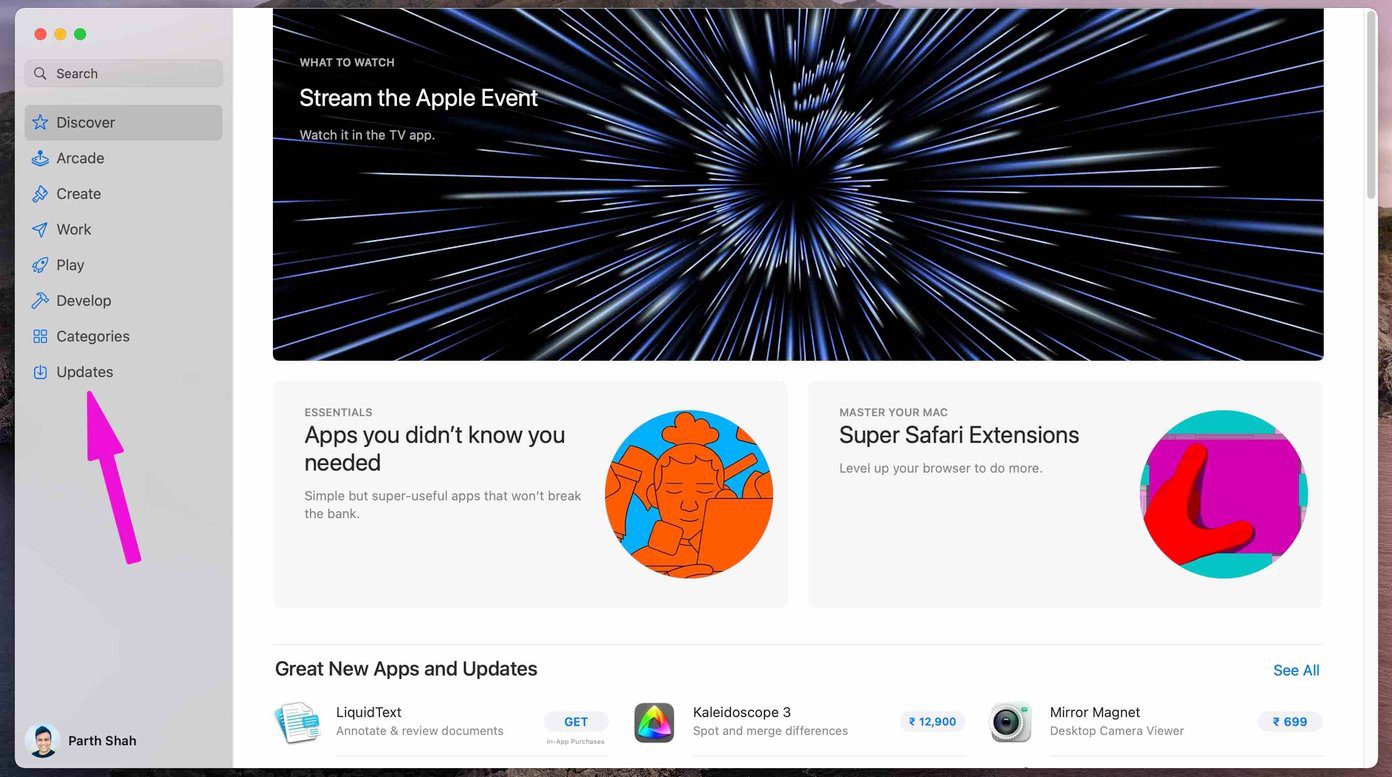1392x777 pixels.
Task: Open Play via the rocket icon
Action: pyautogui.click(x=40, y=265)
